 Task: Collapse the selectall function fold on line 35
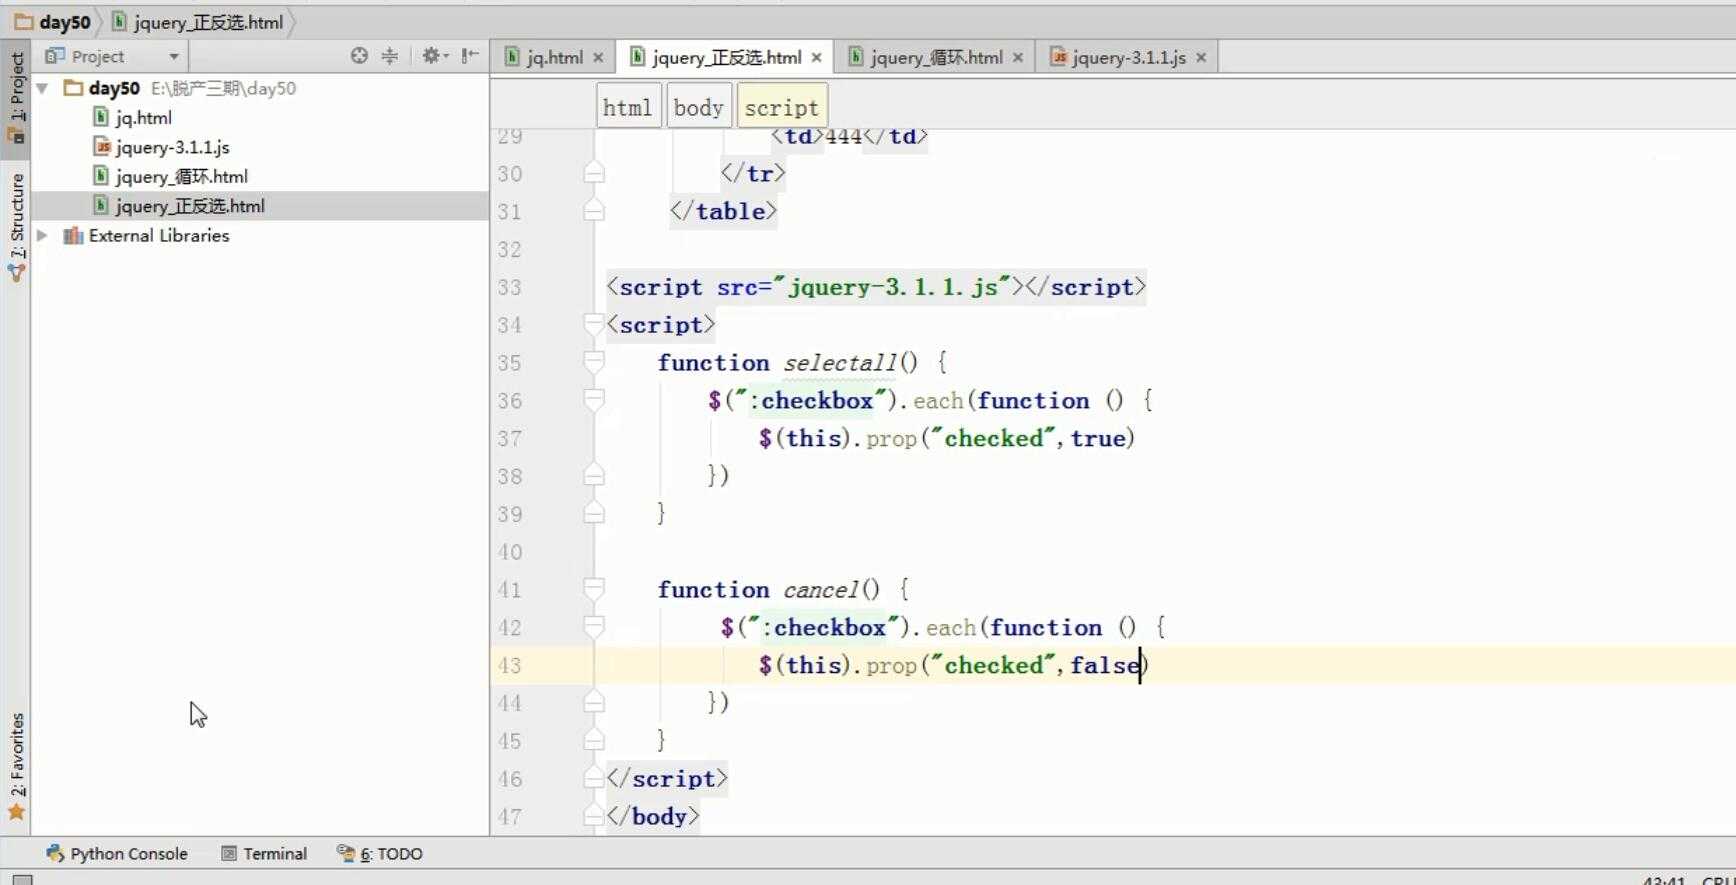594,362
